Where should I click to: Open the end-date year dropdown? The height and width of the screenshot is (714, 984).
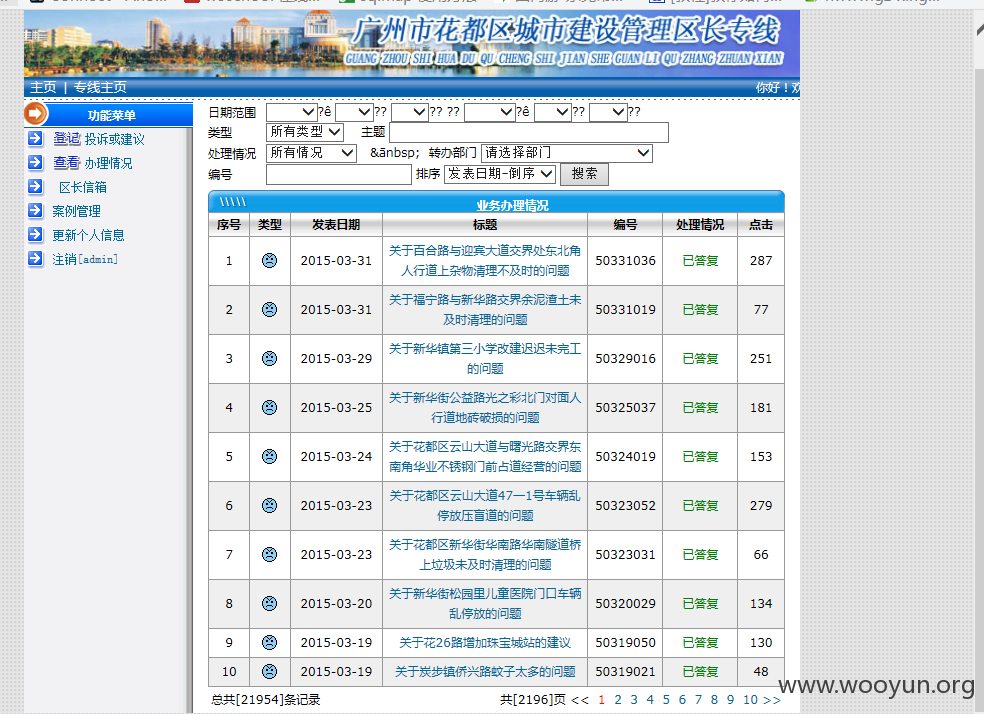coord(490,112)
